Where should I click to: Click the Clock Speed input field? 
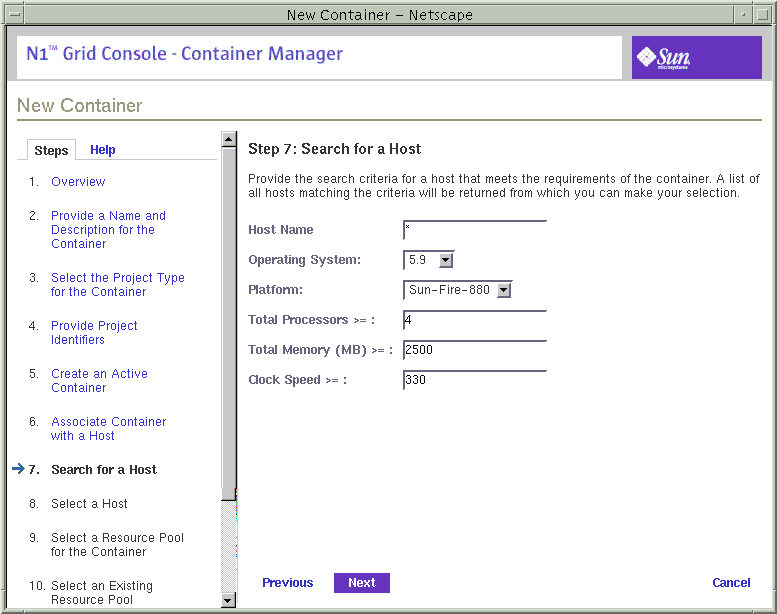click(475, 380)
